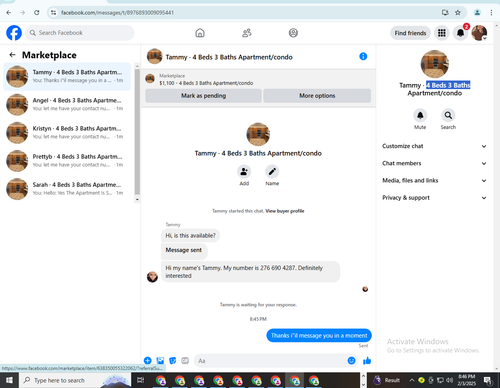Click the browser back arrow
Viewport: 500px width, 388px height.
(9, 13)
